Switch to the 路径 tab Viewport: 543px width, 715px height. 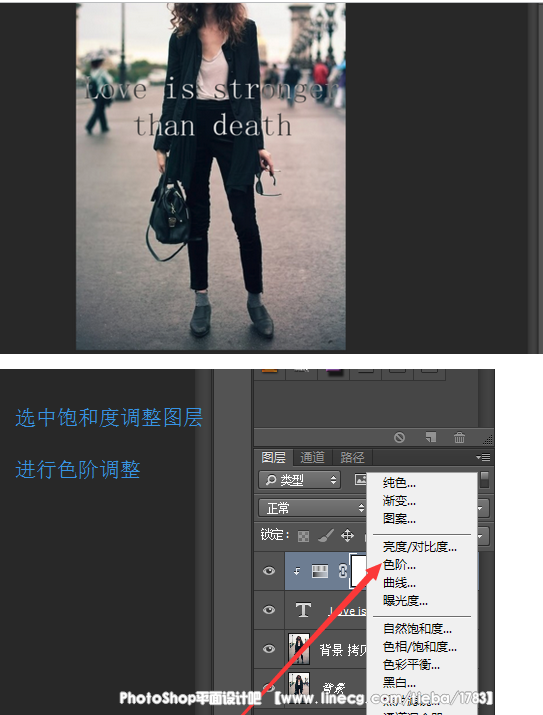352,457
